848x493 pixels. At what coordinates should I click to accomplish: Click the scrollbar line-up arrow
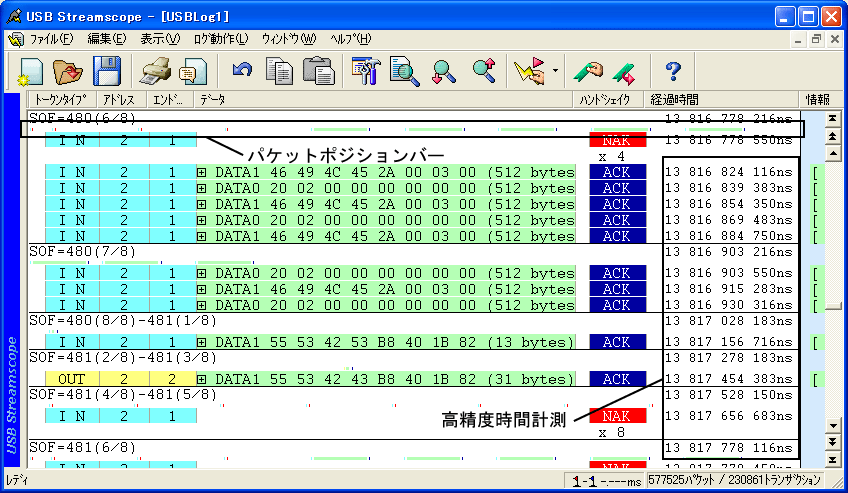832,154
